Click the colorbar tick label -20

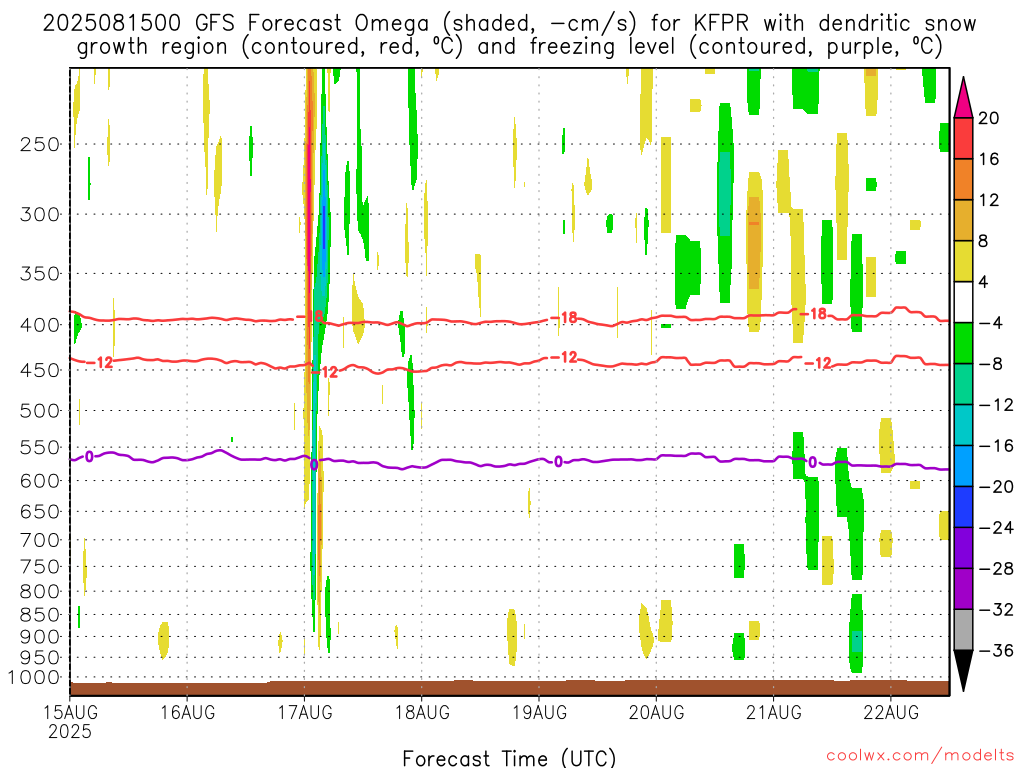tap(997, 487)
